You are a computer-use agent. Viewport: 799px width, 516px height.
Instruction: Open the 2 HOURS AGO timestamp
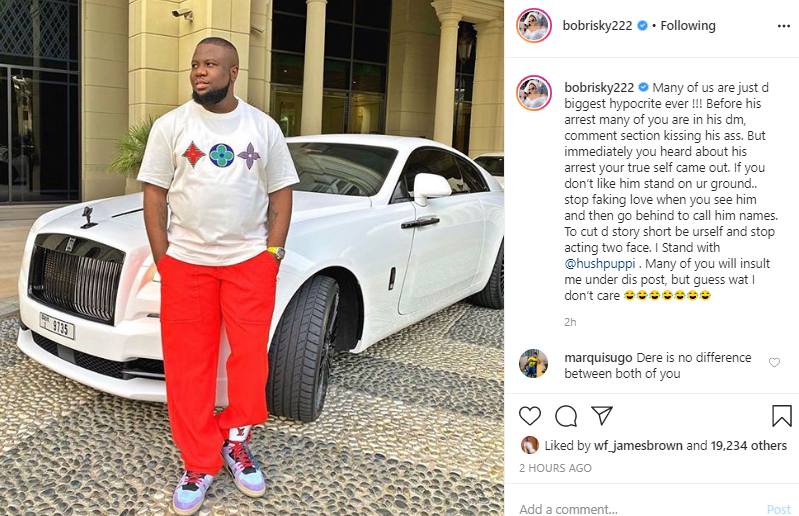pyautogui.click(x=555, y=468)
